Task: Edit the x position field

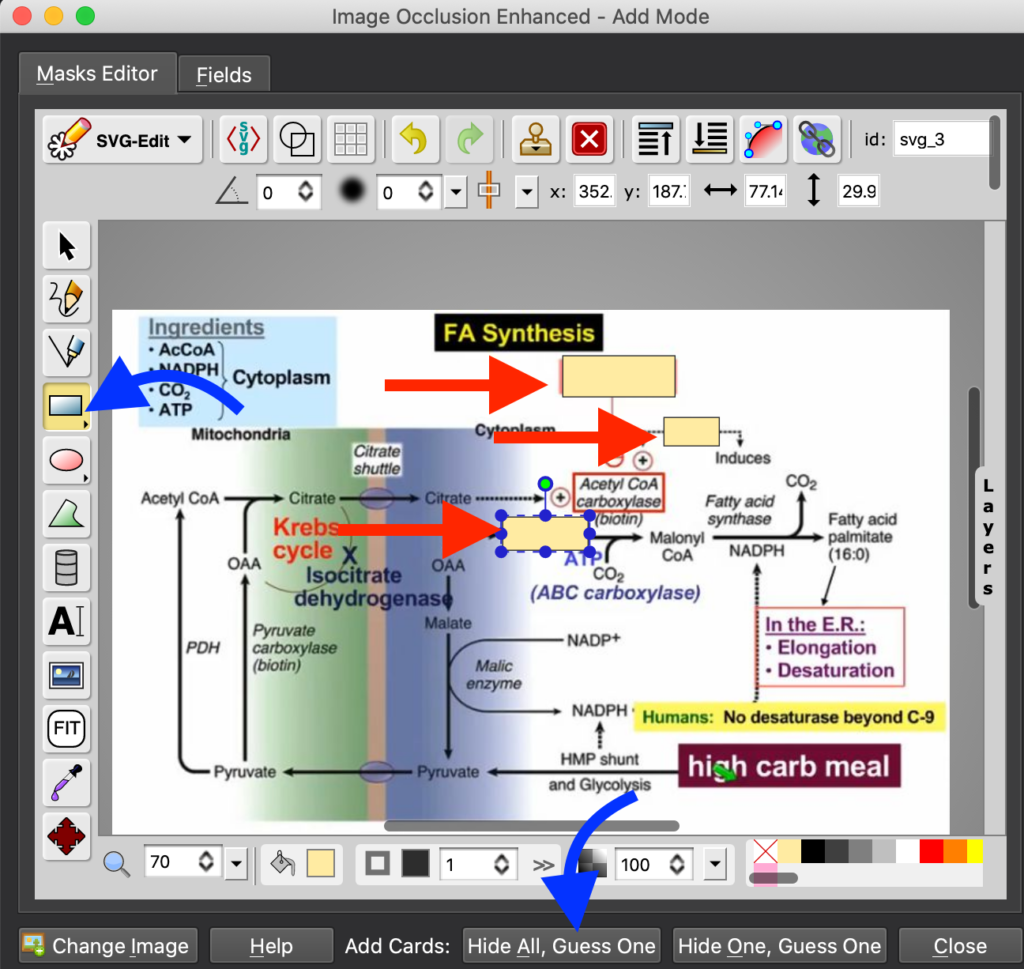Action: 594,191
